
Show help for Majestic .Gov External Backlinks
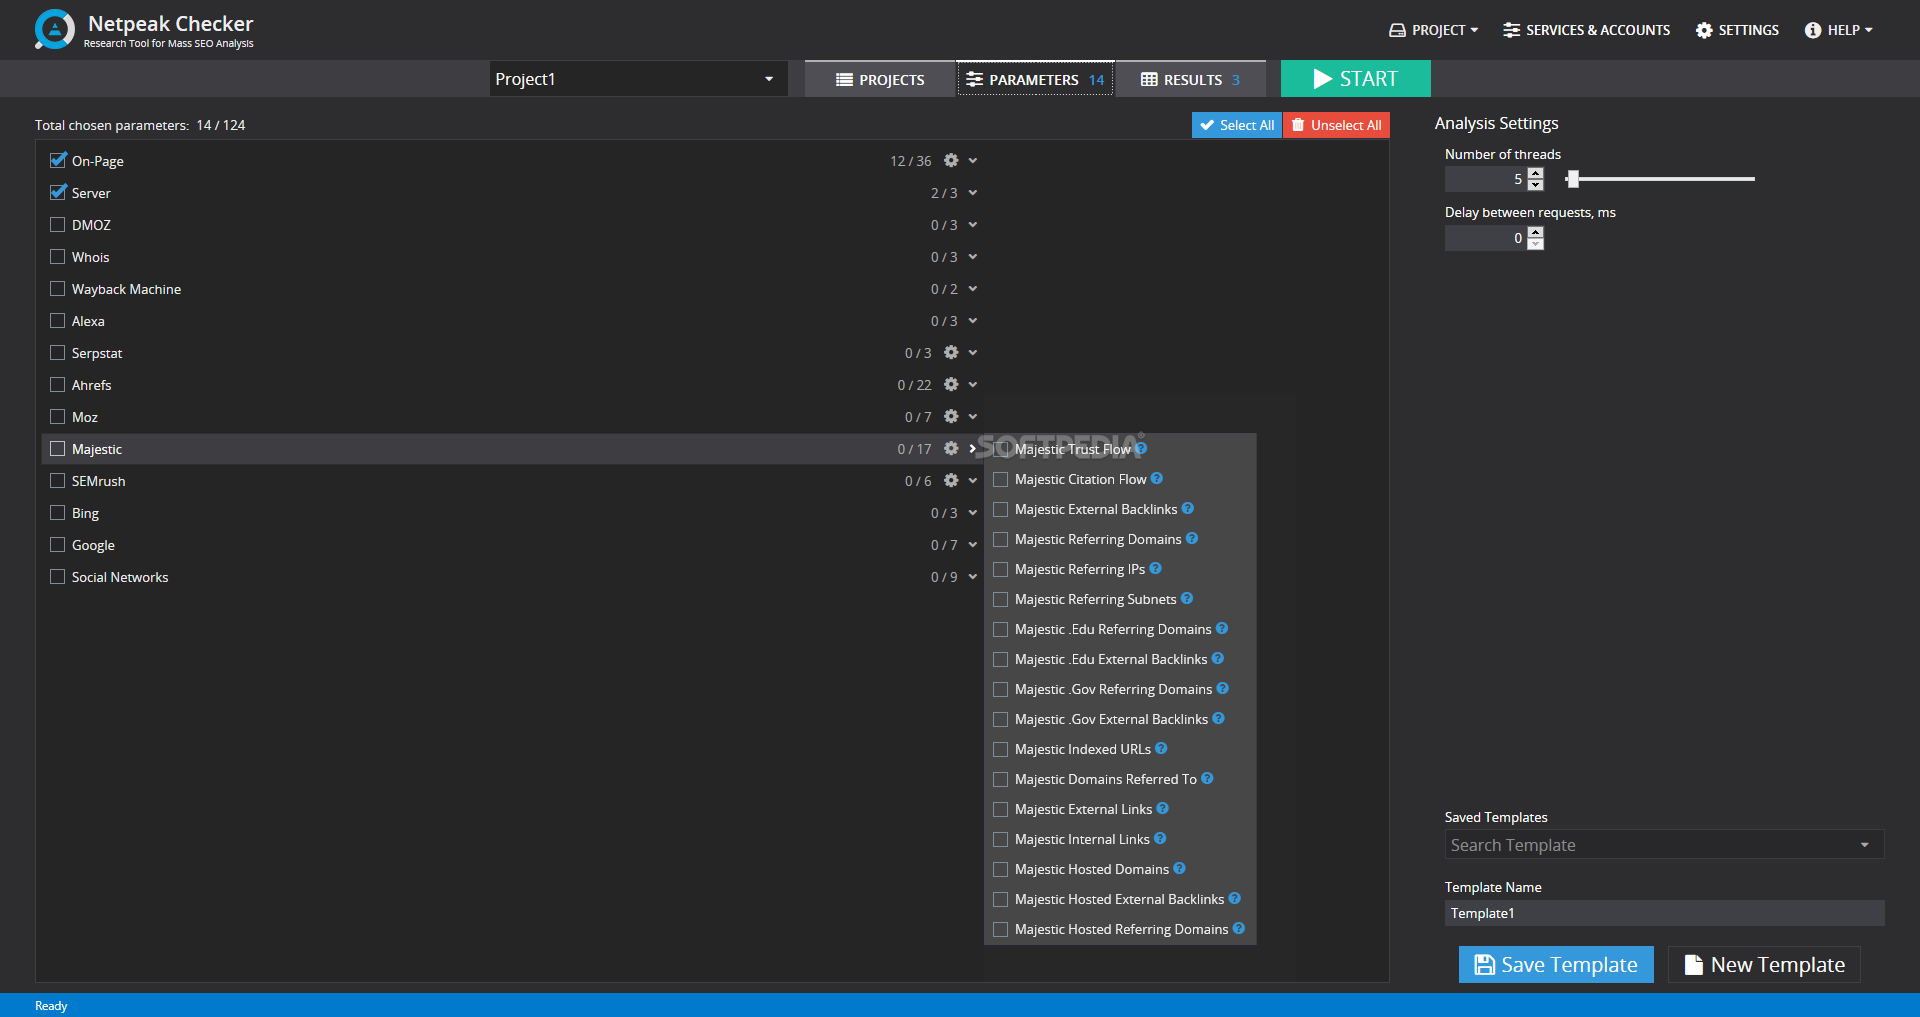coord(1219,718)
